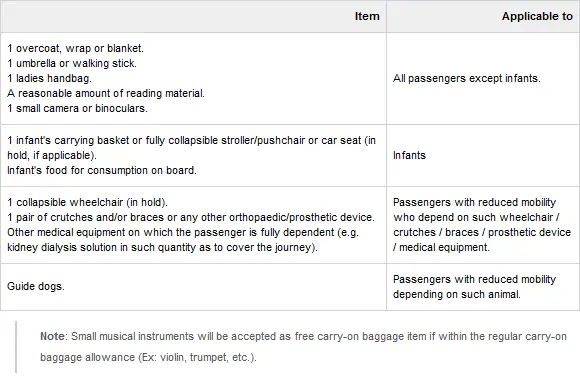
Task: Select the overcoat, wrap or blanket line
Action: click(75, 48)
